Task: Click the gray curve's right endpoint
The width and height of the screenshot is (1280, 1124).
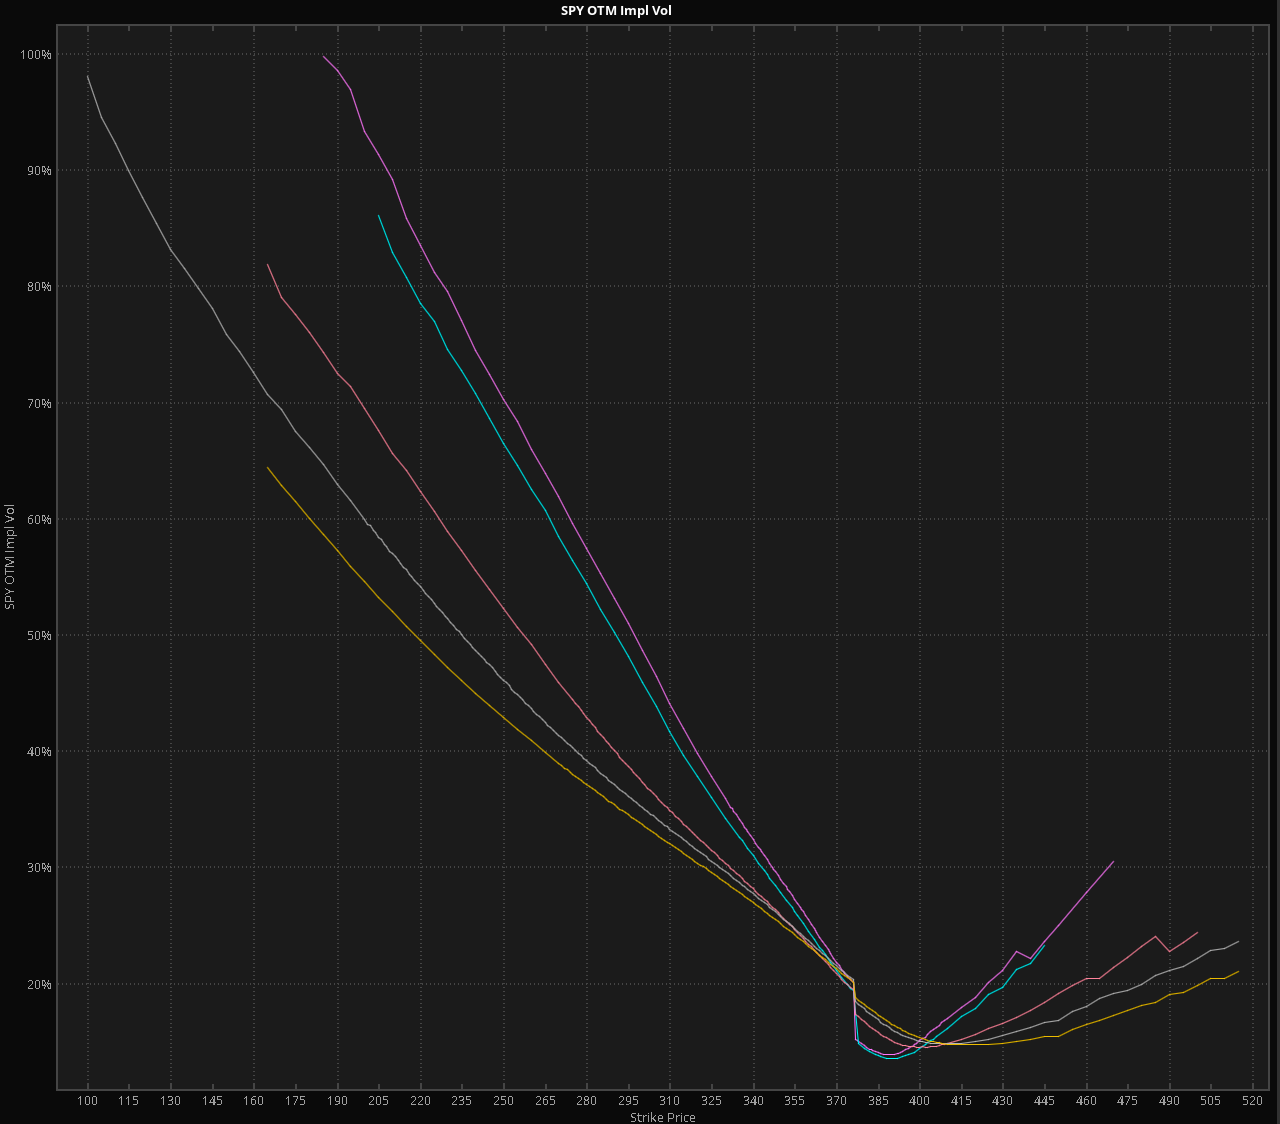Action: (1238, 941)
